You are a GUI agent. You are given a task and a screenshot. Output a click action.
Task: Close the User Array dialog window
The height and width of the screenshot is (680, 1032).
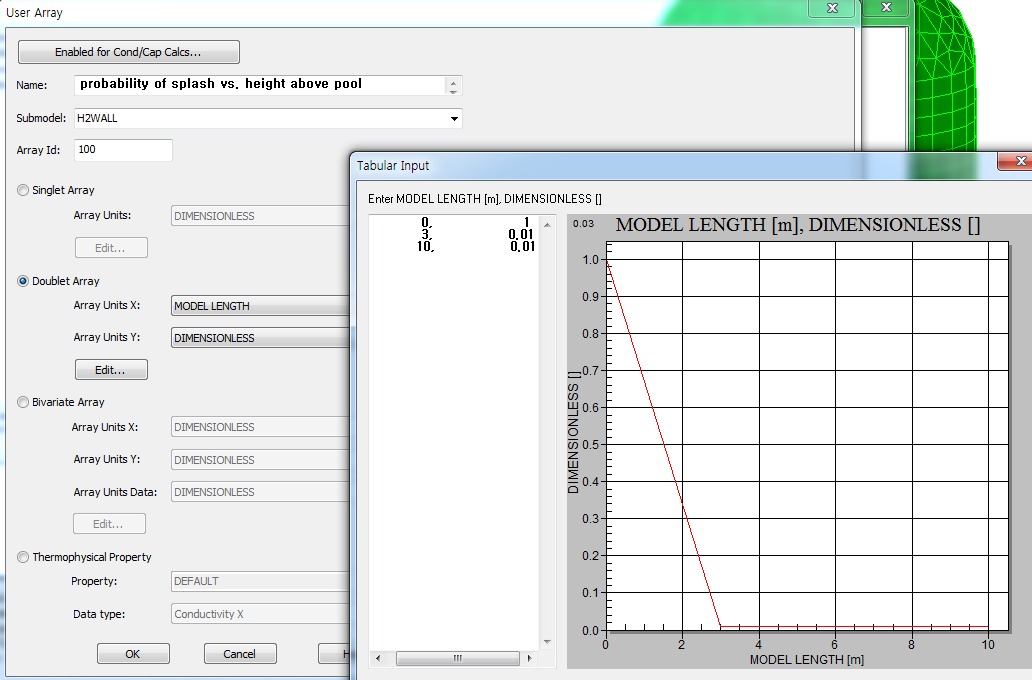click(x=832, y=8)
